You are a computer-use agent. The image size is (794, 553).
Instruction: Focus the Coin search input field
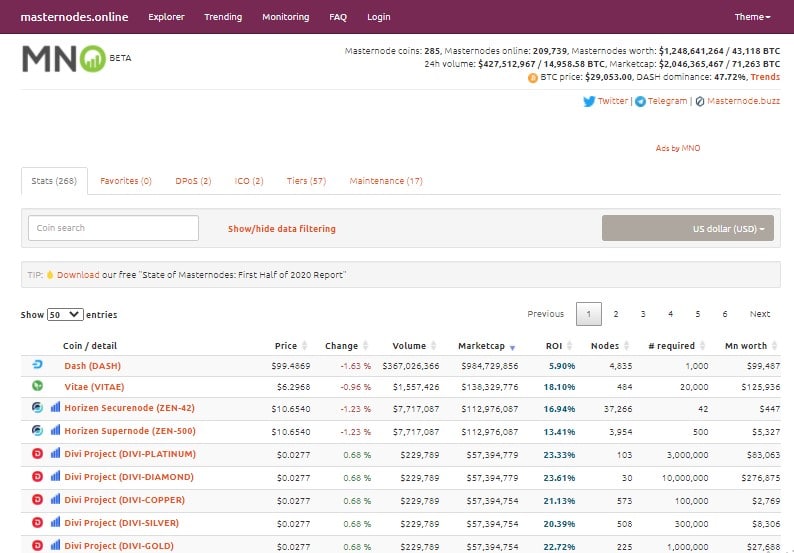pos(113,228)
